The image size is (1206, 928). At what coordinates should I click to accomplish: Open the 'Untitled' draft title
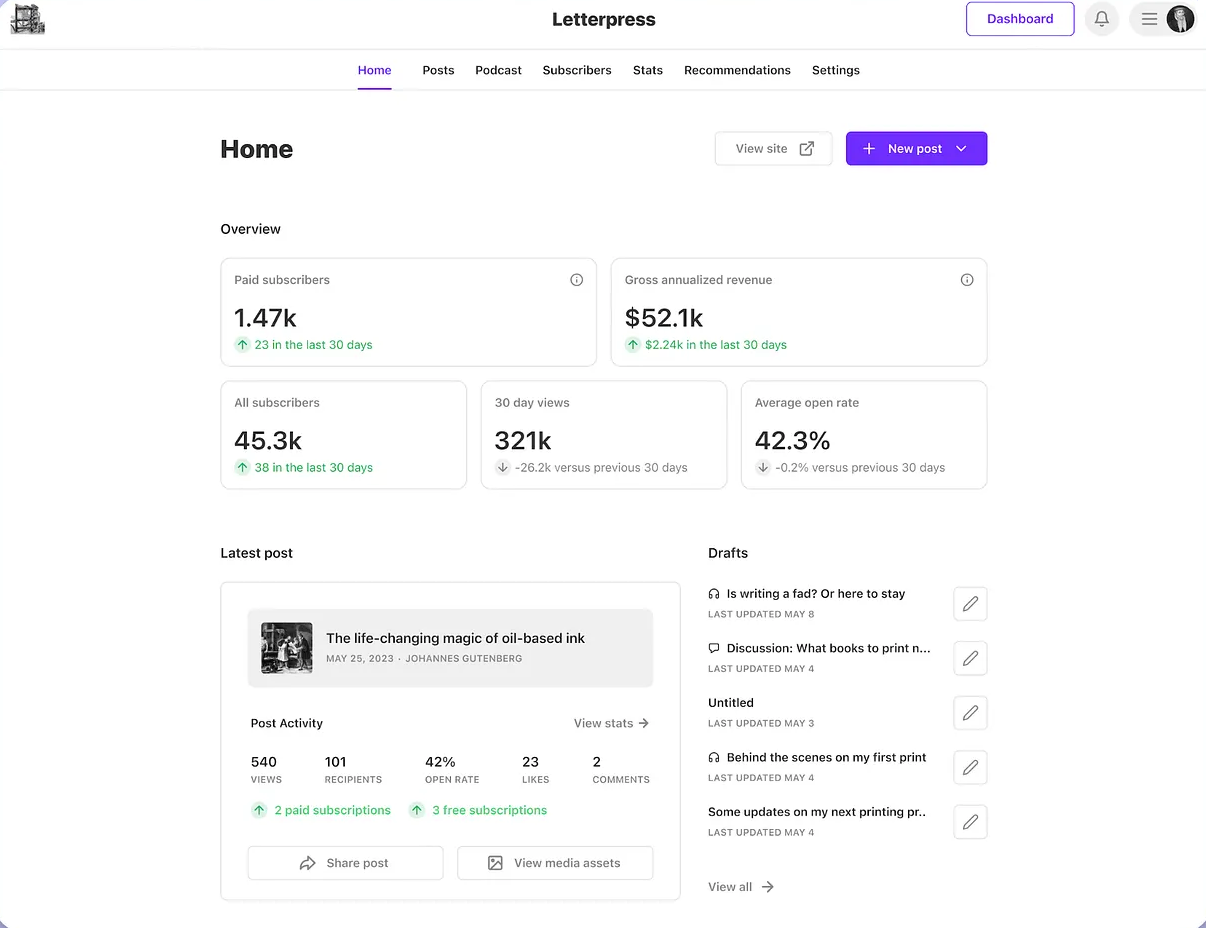[731, 703]
